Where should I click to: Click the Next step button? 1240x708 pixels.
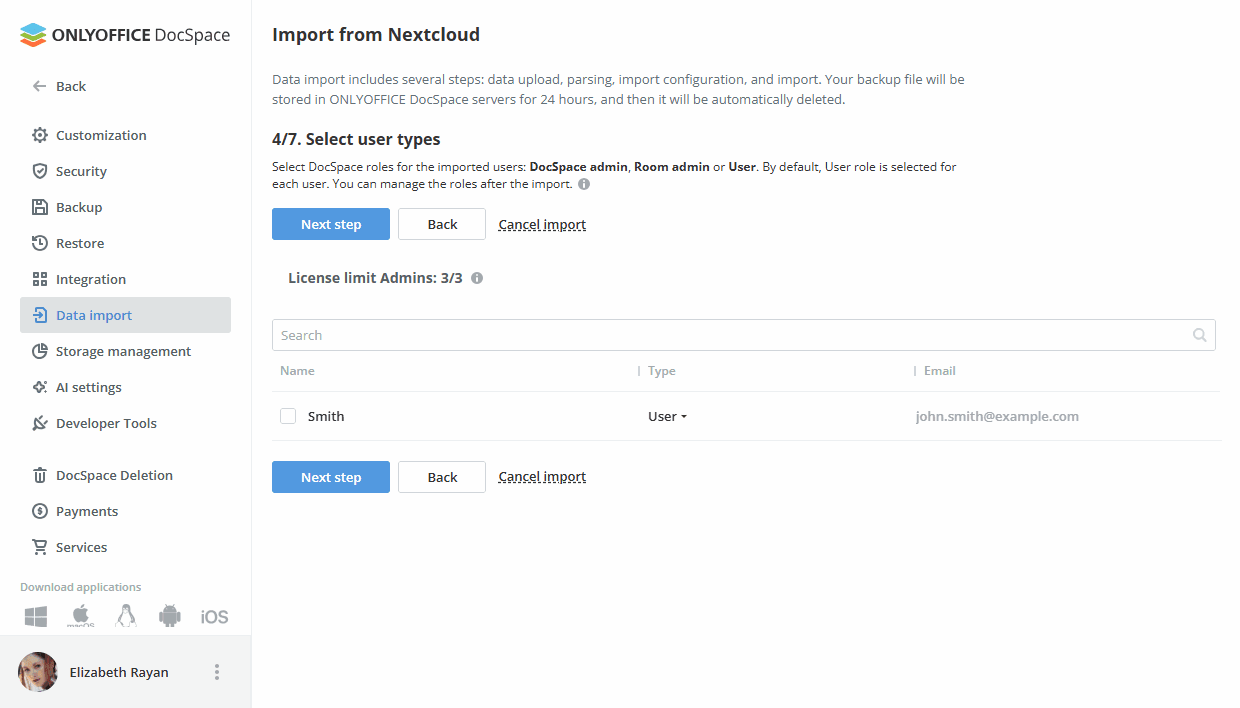[x=331, y=224]
